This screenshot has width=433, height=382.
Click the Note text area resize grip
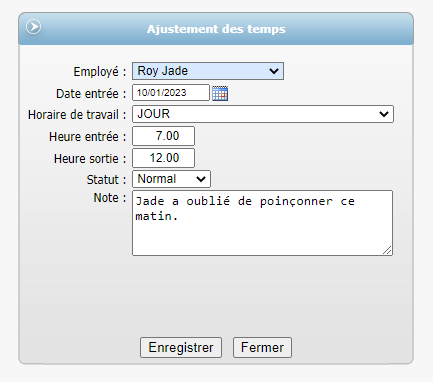pyautogui.click(x=387, y=250)
